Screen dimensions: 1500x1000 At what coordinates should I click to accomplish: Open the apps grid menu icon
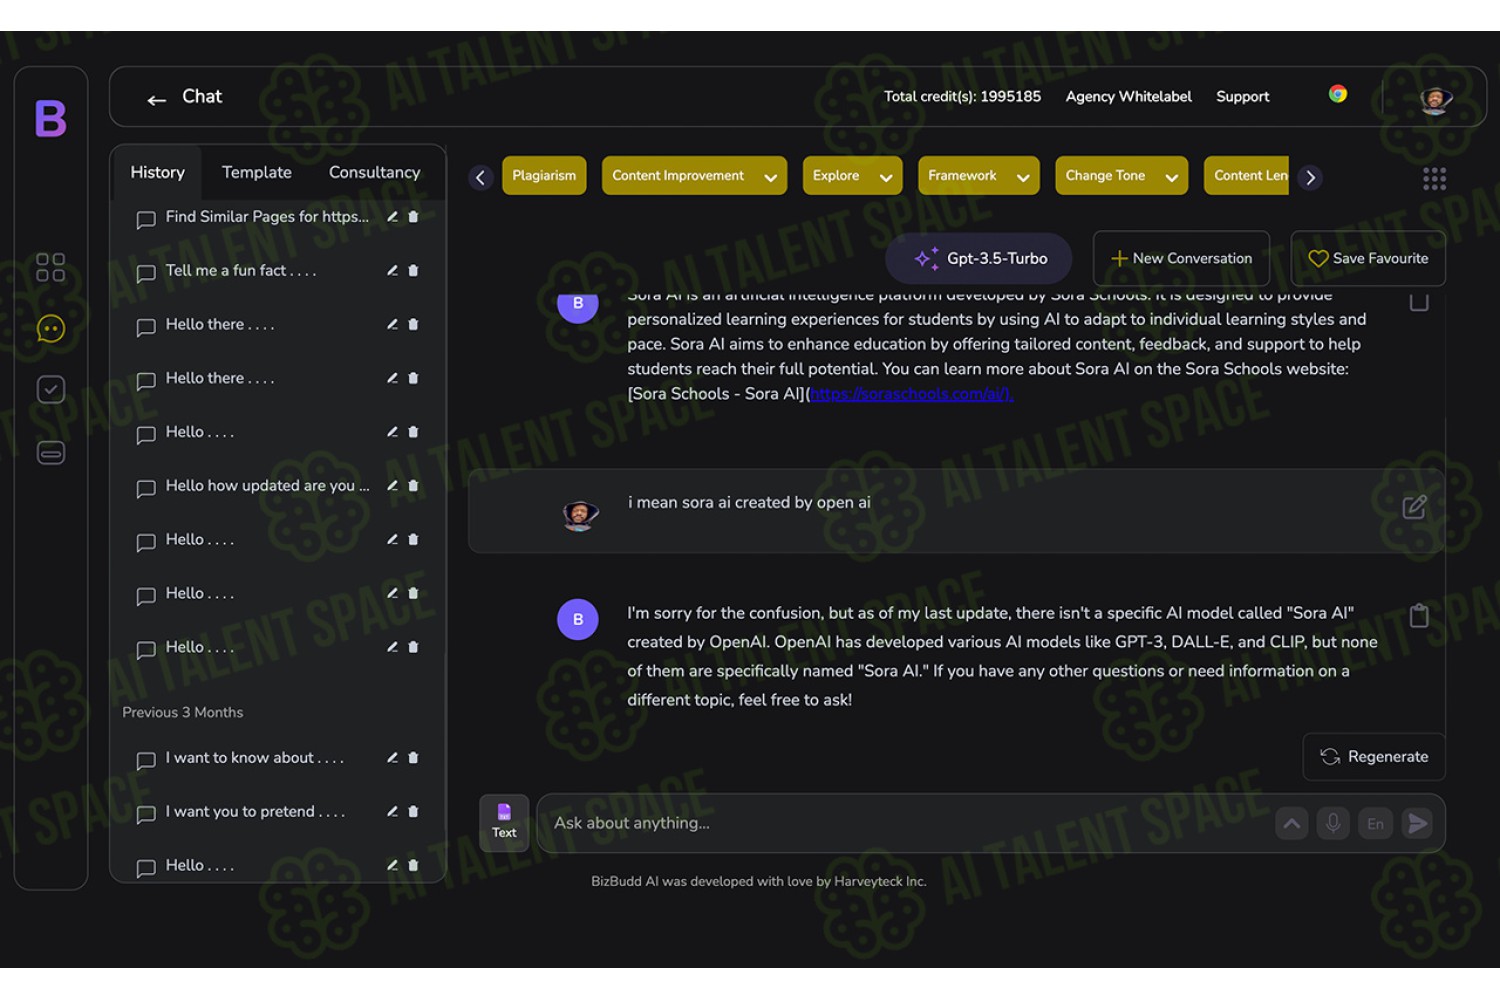[x=1434, y=178]
